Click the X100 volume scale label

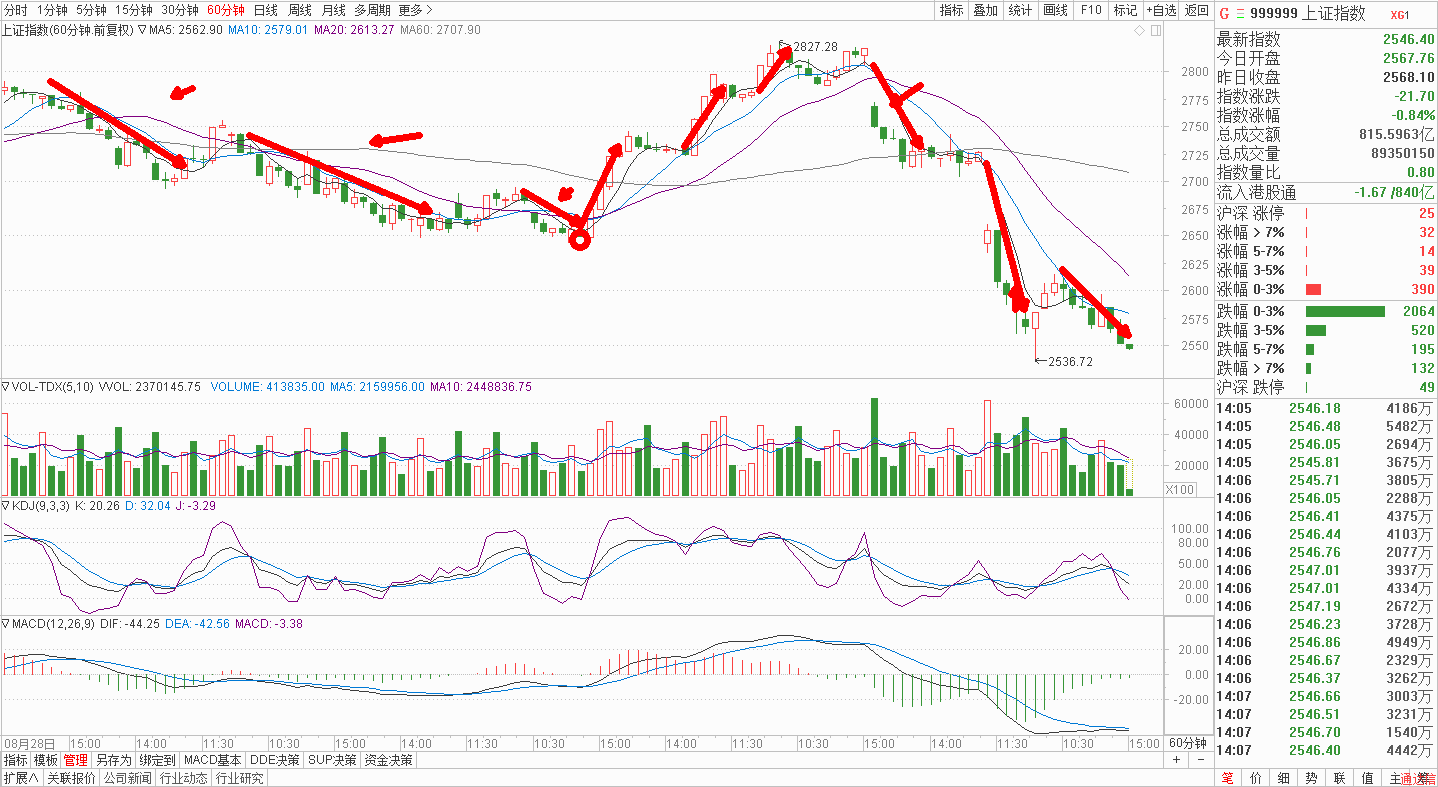(x=1179, y=489)
